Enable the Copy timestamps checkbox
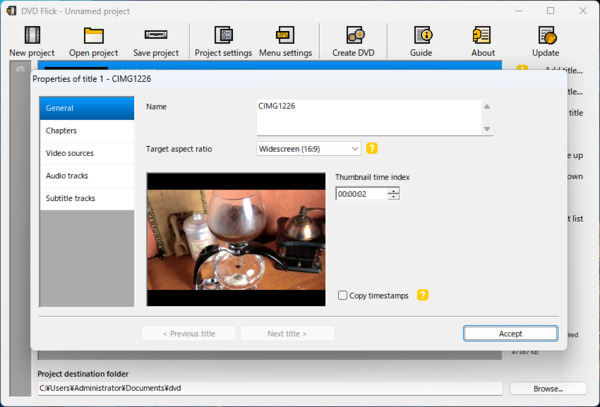 [x=343, y=296]
